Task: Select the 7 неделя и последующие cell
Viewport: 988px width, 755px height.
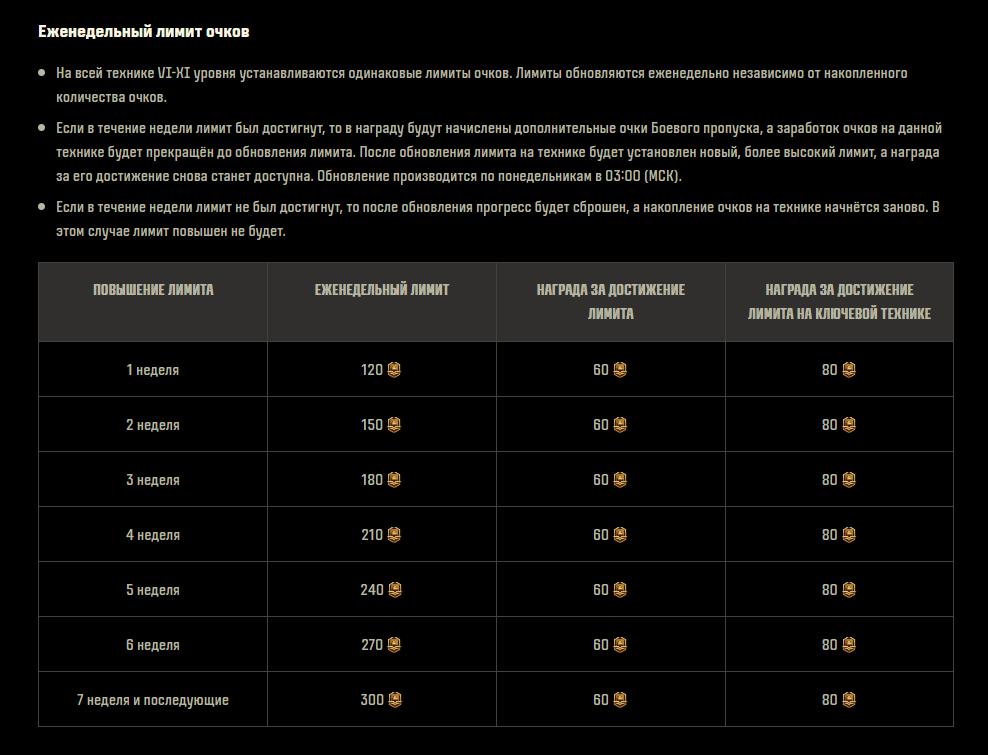Action: (x=152, y=700)
